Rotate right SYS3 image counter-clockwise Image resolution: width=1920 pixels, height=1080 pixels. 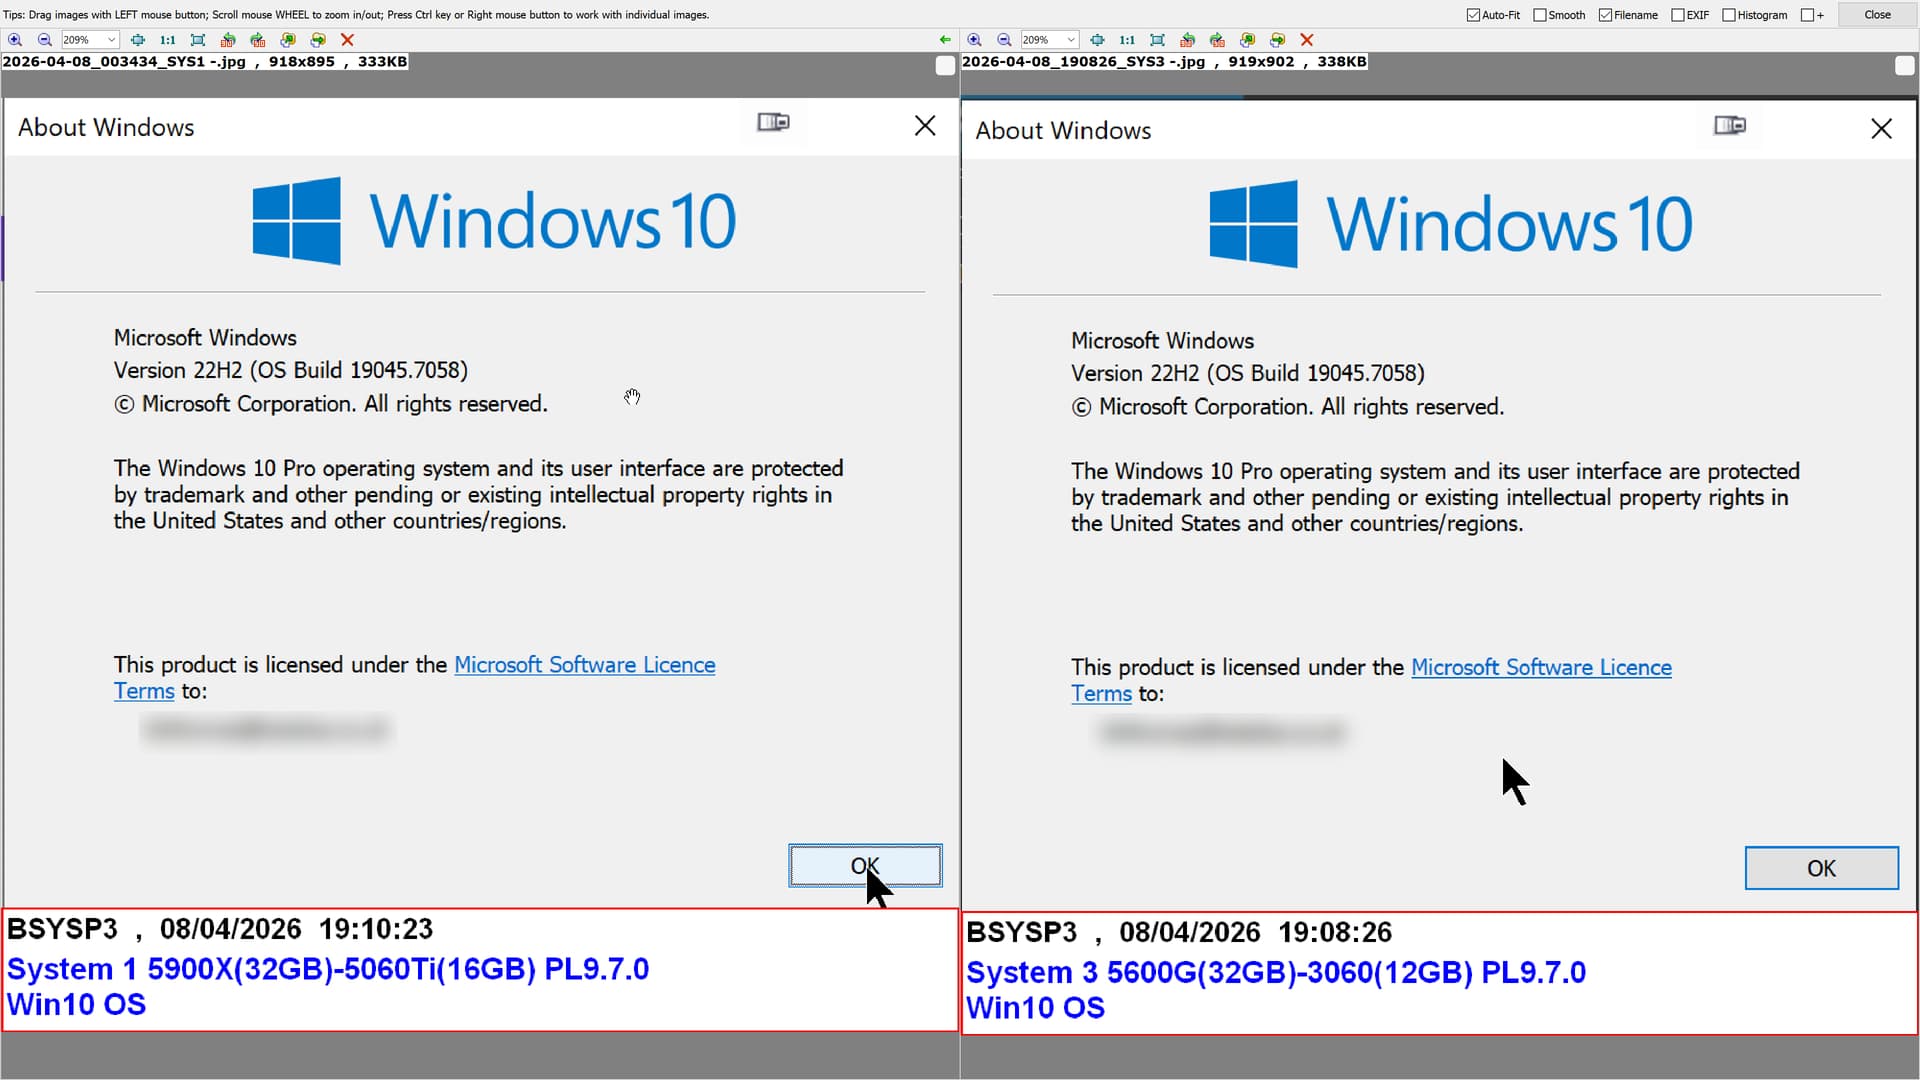[1188, 40]
